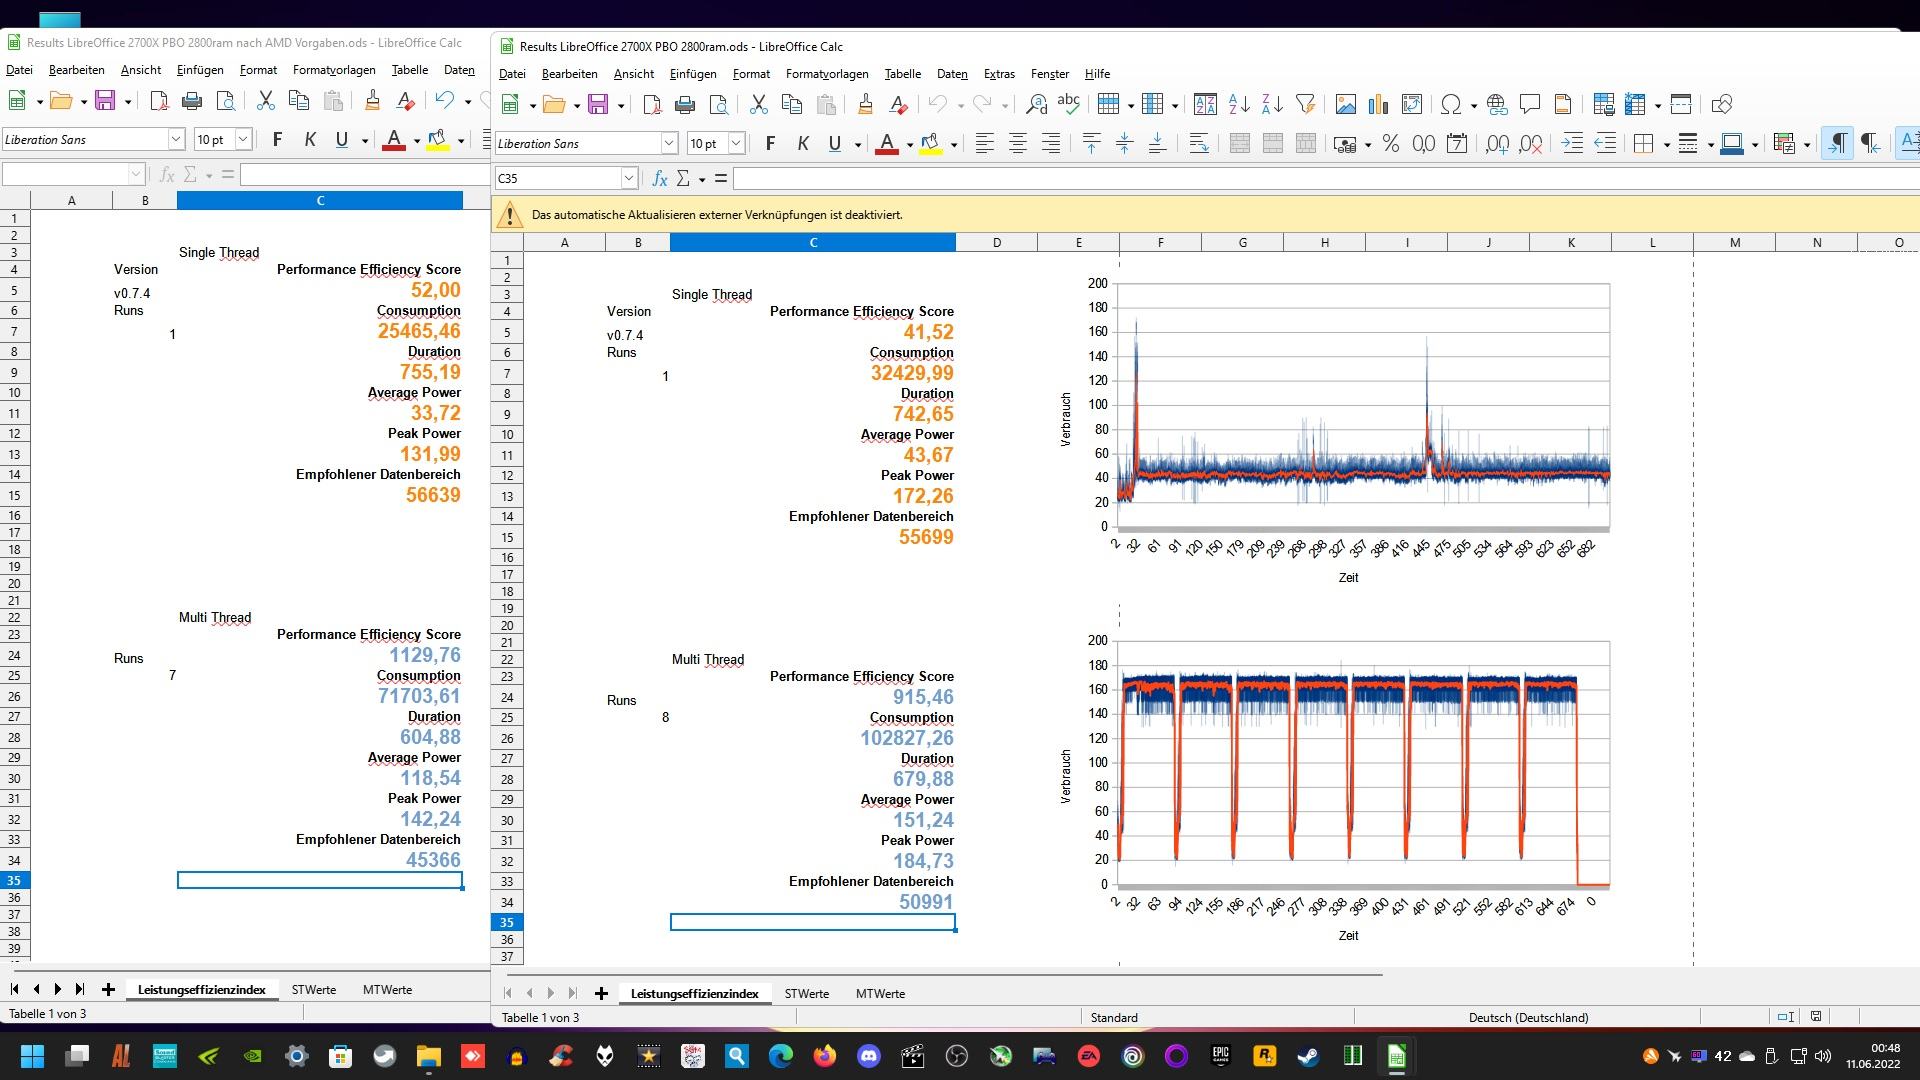
Task: Open Borders dropdown arrow
Action: click(x=1666, y=144)
